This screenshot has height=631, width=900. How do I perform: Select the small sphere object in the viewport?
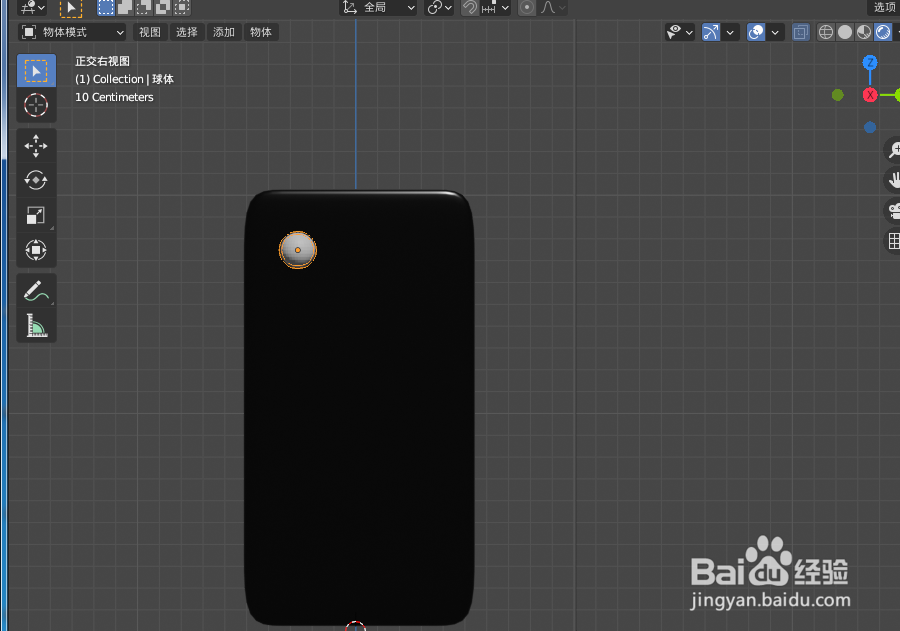pos(298,250)
